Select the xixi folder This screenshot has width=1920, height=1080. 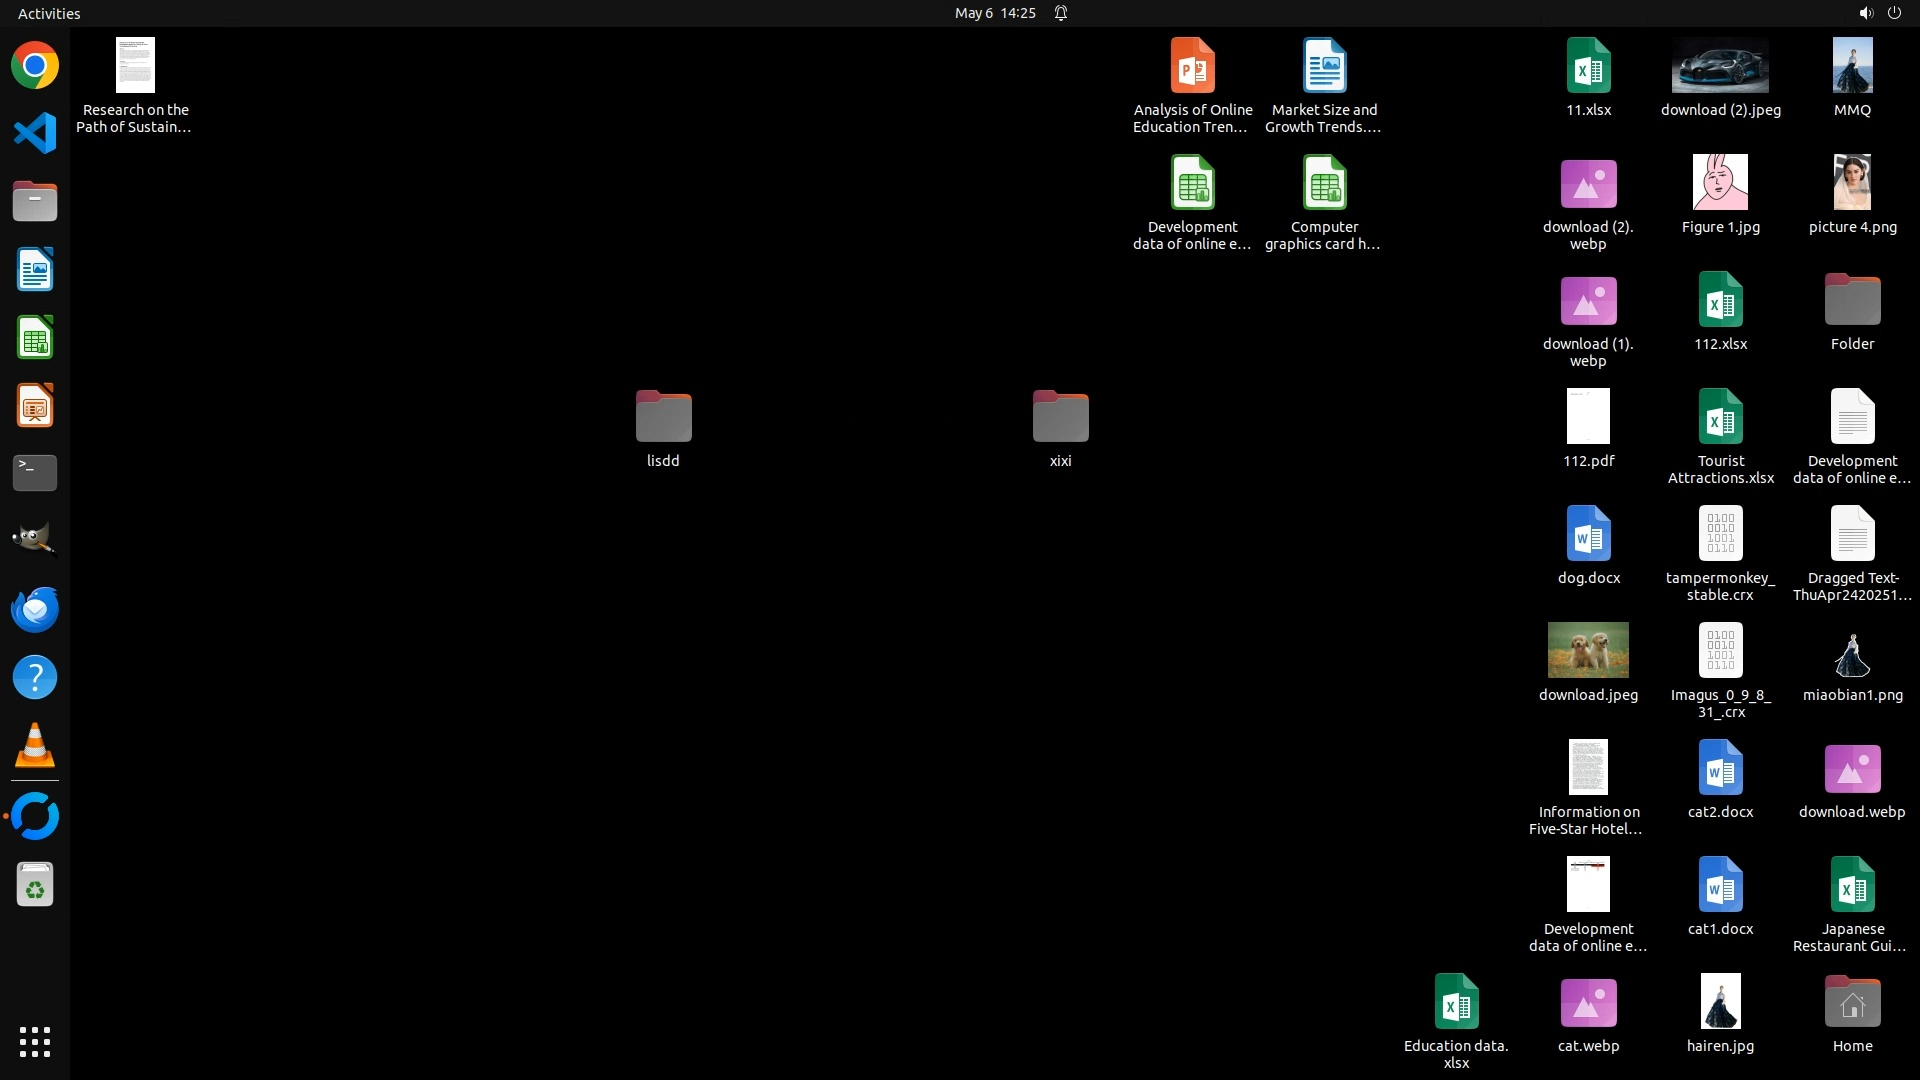coord(1060,417)
